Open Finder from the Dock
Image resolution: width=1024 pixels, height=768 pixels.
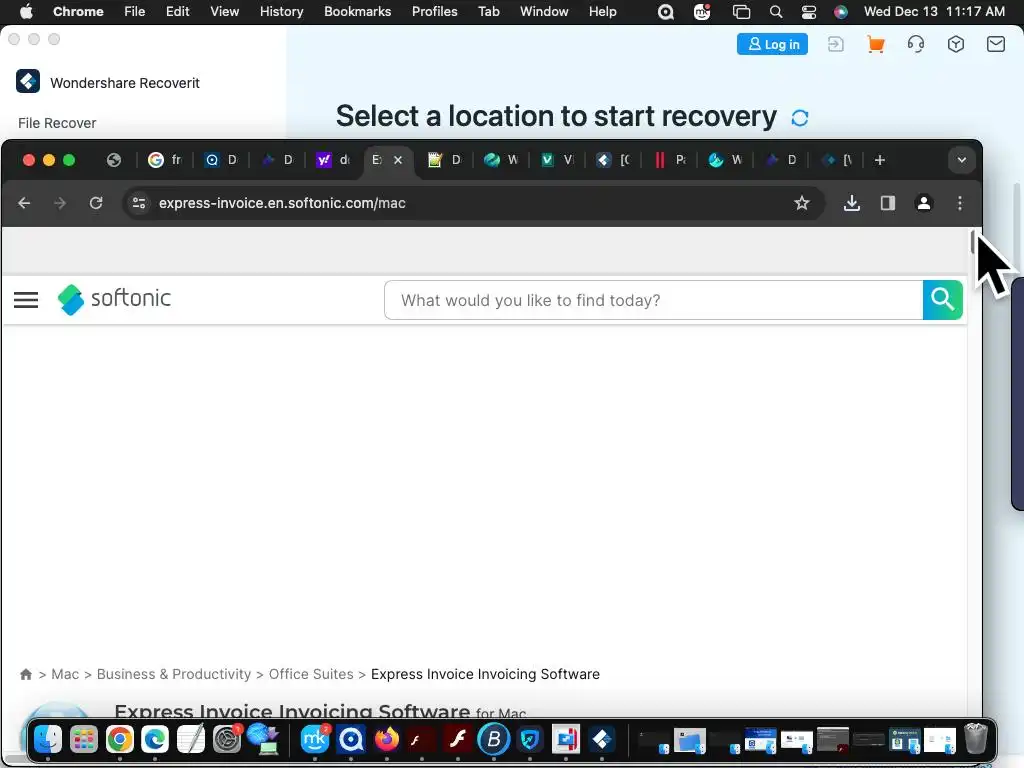coord(48,739)
